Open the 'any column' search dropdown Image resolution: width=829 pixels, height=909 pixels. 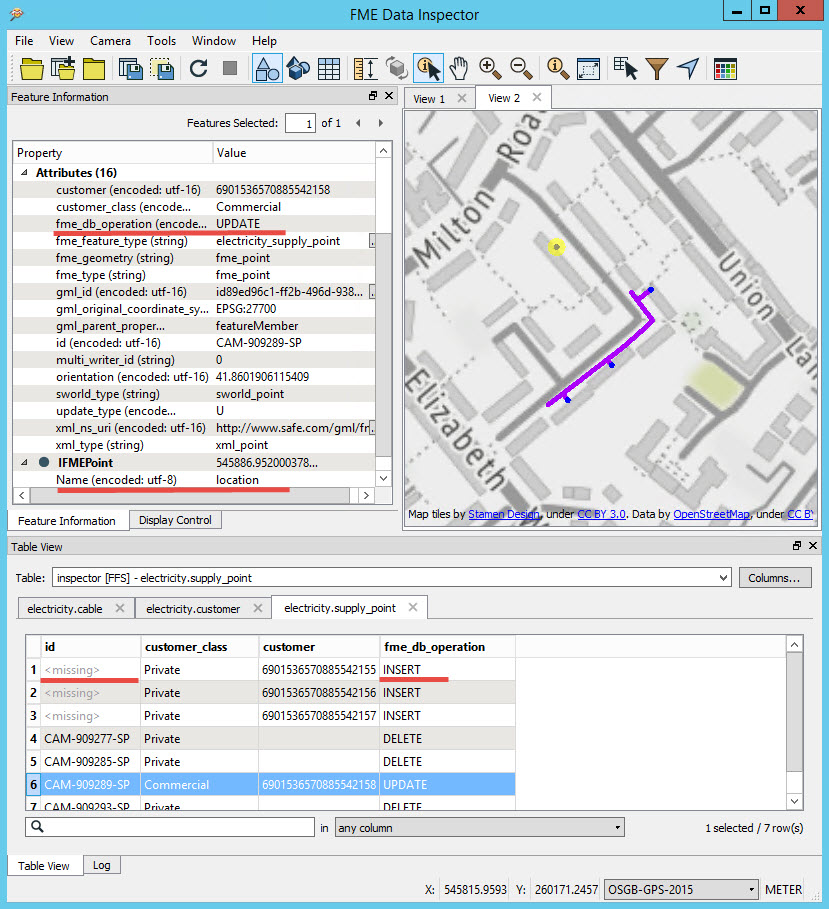479,828
